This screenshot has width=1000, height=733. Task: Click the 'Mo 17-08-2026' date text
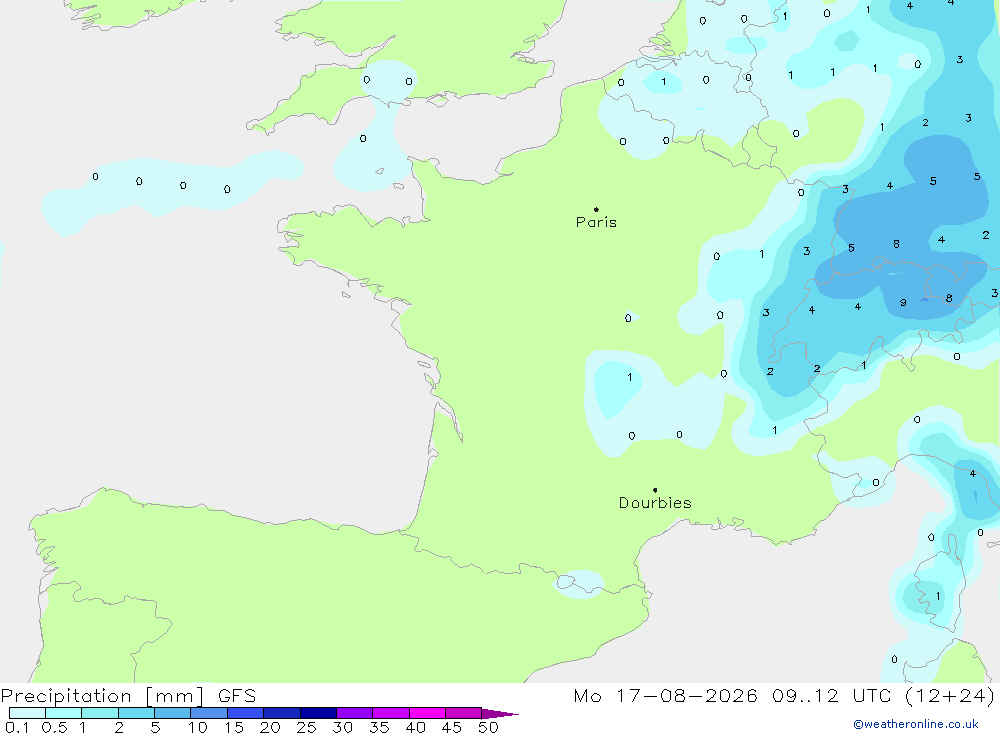pos(665,696)
